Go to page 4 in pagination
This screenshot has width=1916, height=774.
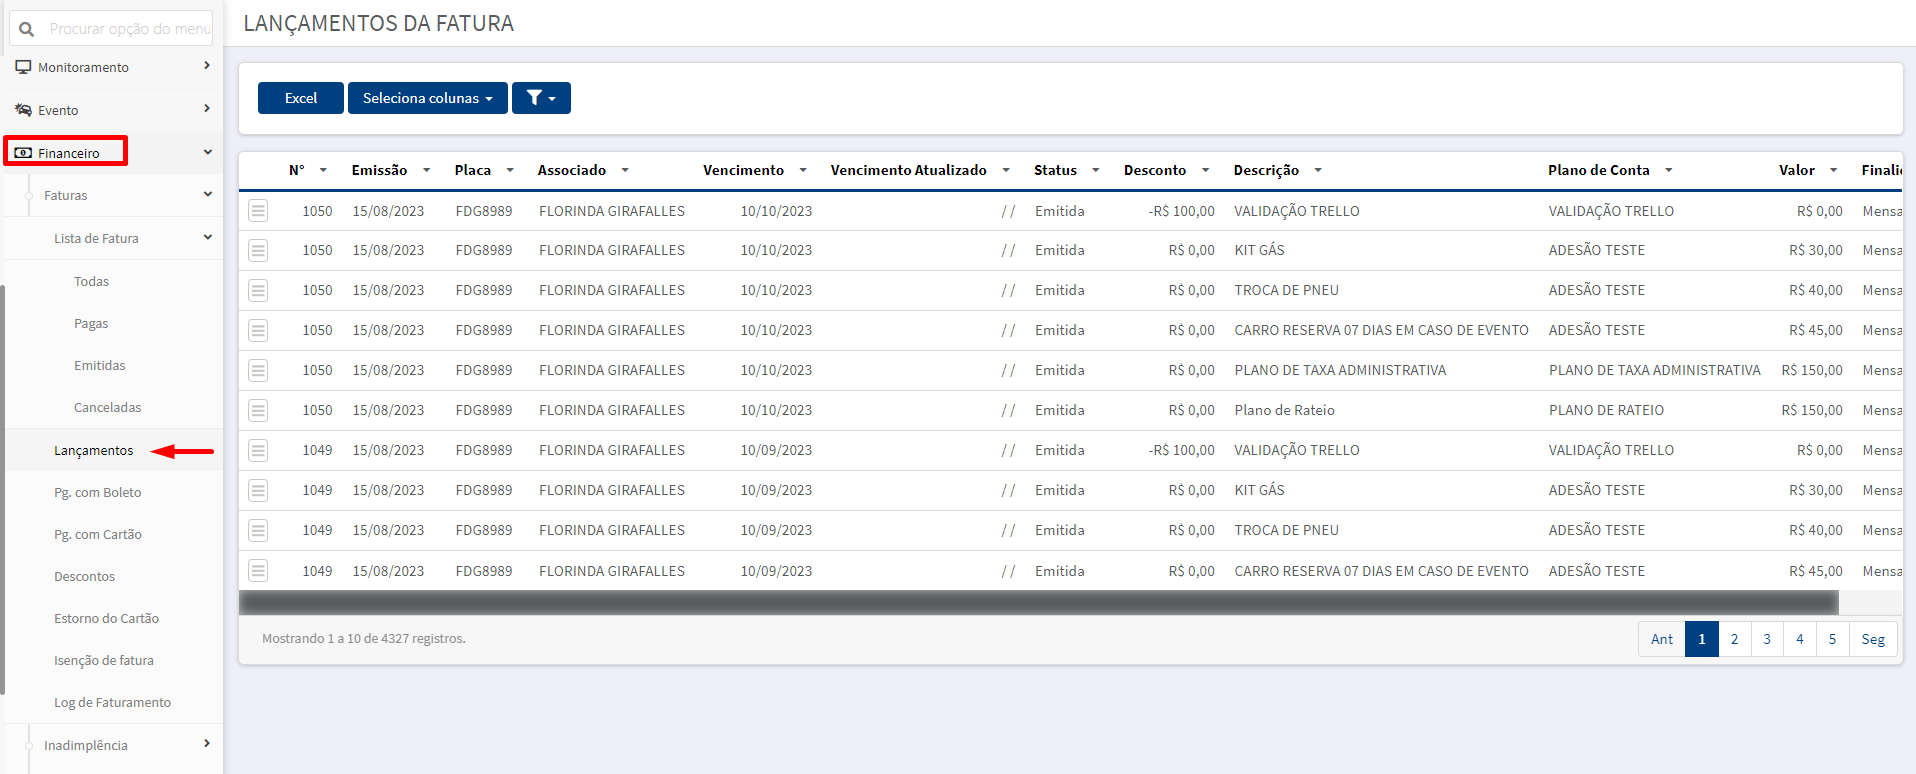[1800, 639]
